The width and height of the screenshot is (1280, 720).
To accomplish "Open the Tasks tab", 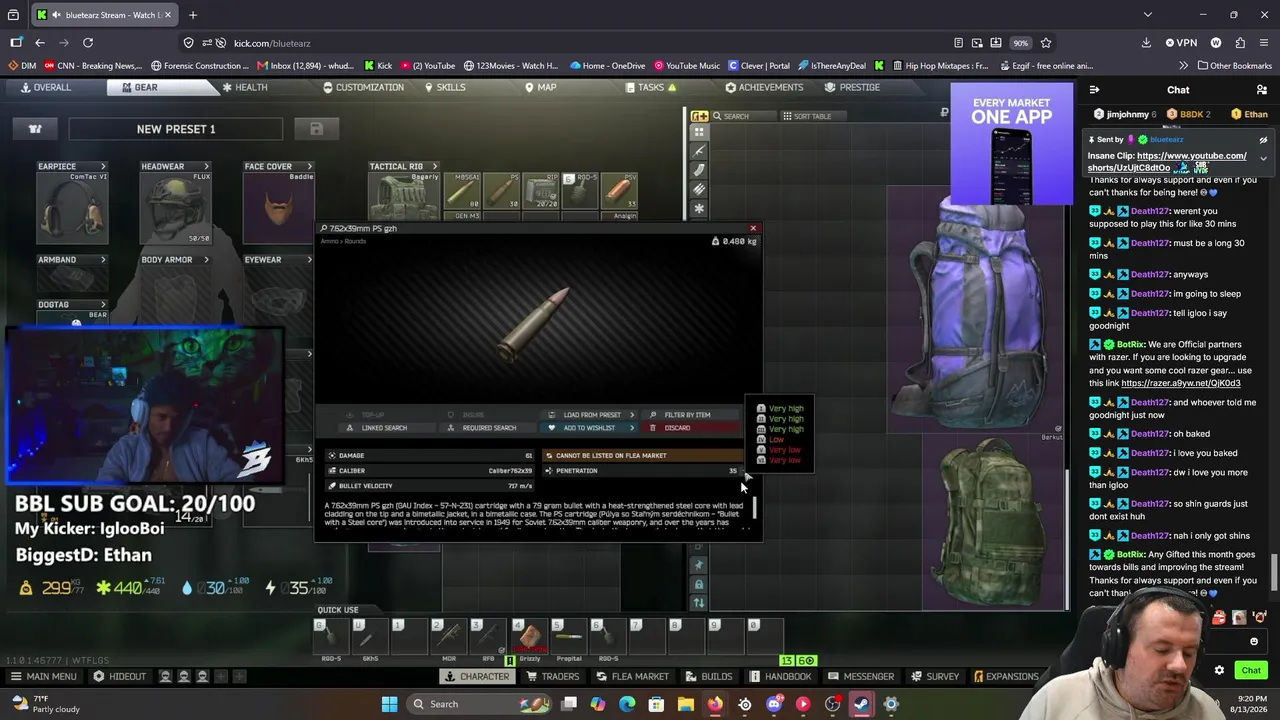I will (651, 88).
